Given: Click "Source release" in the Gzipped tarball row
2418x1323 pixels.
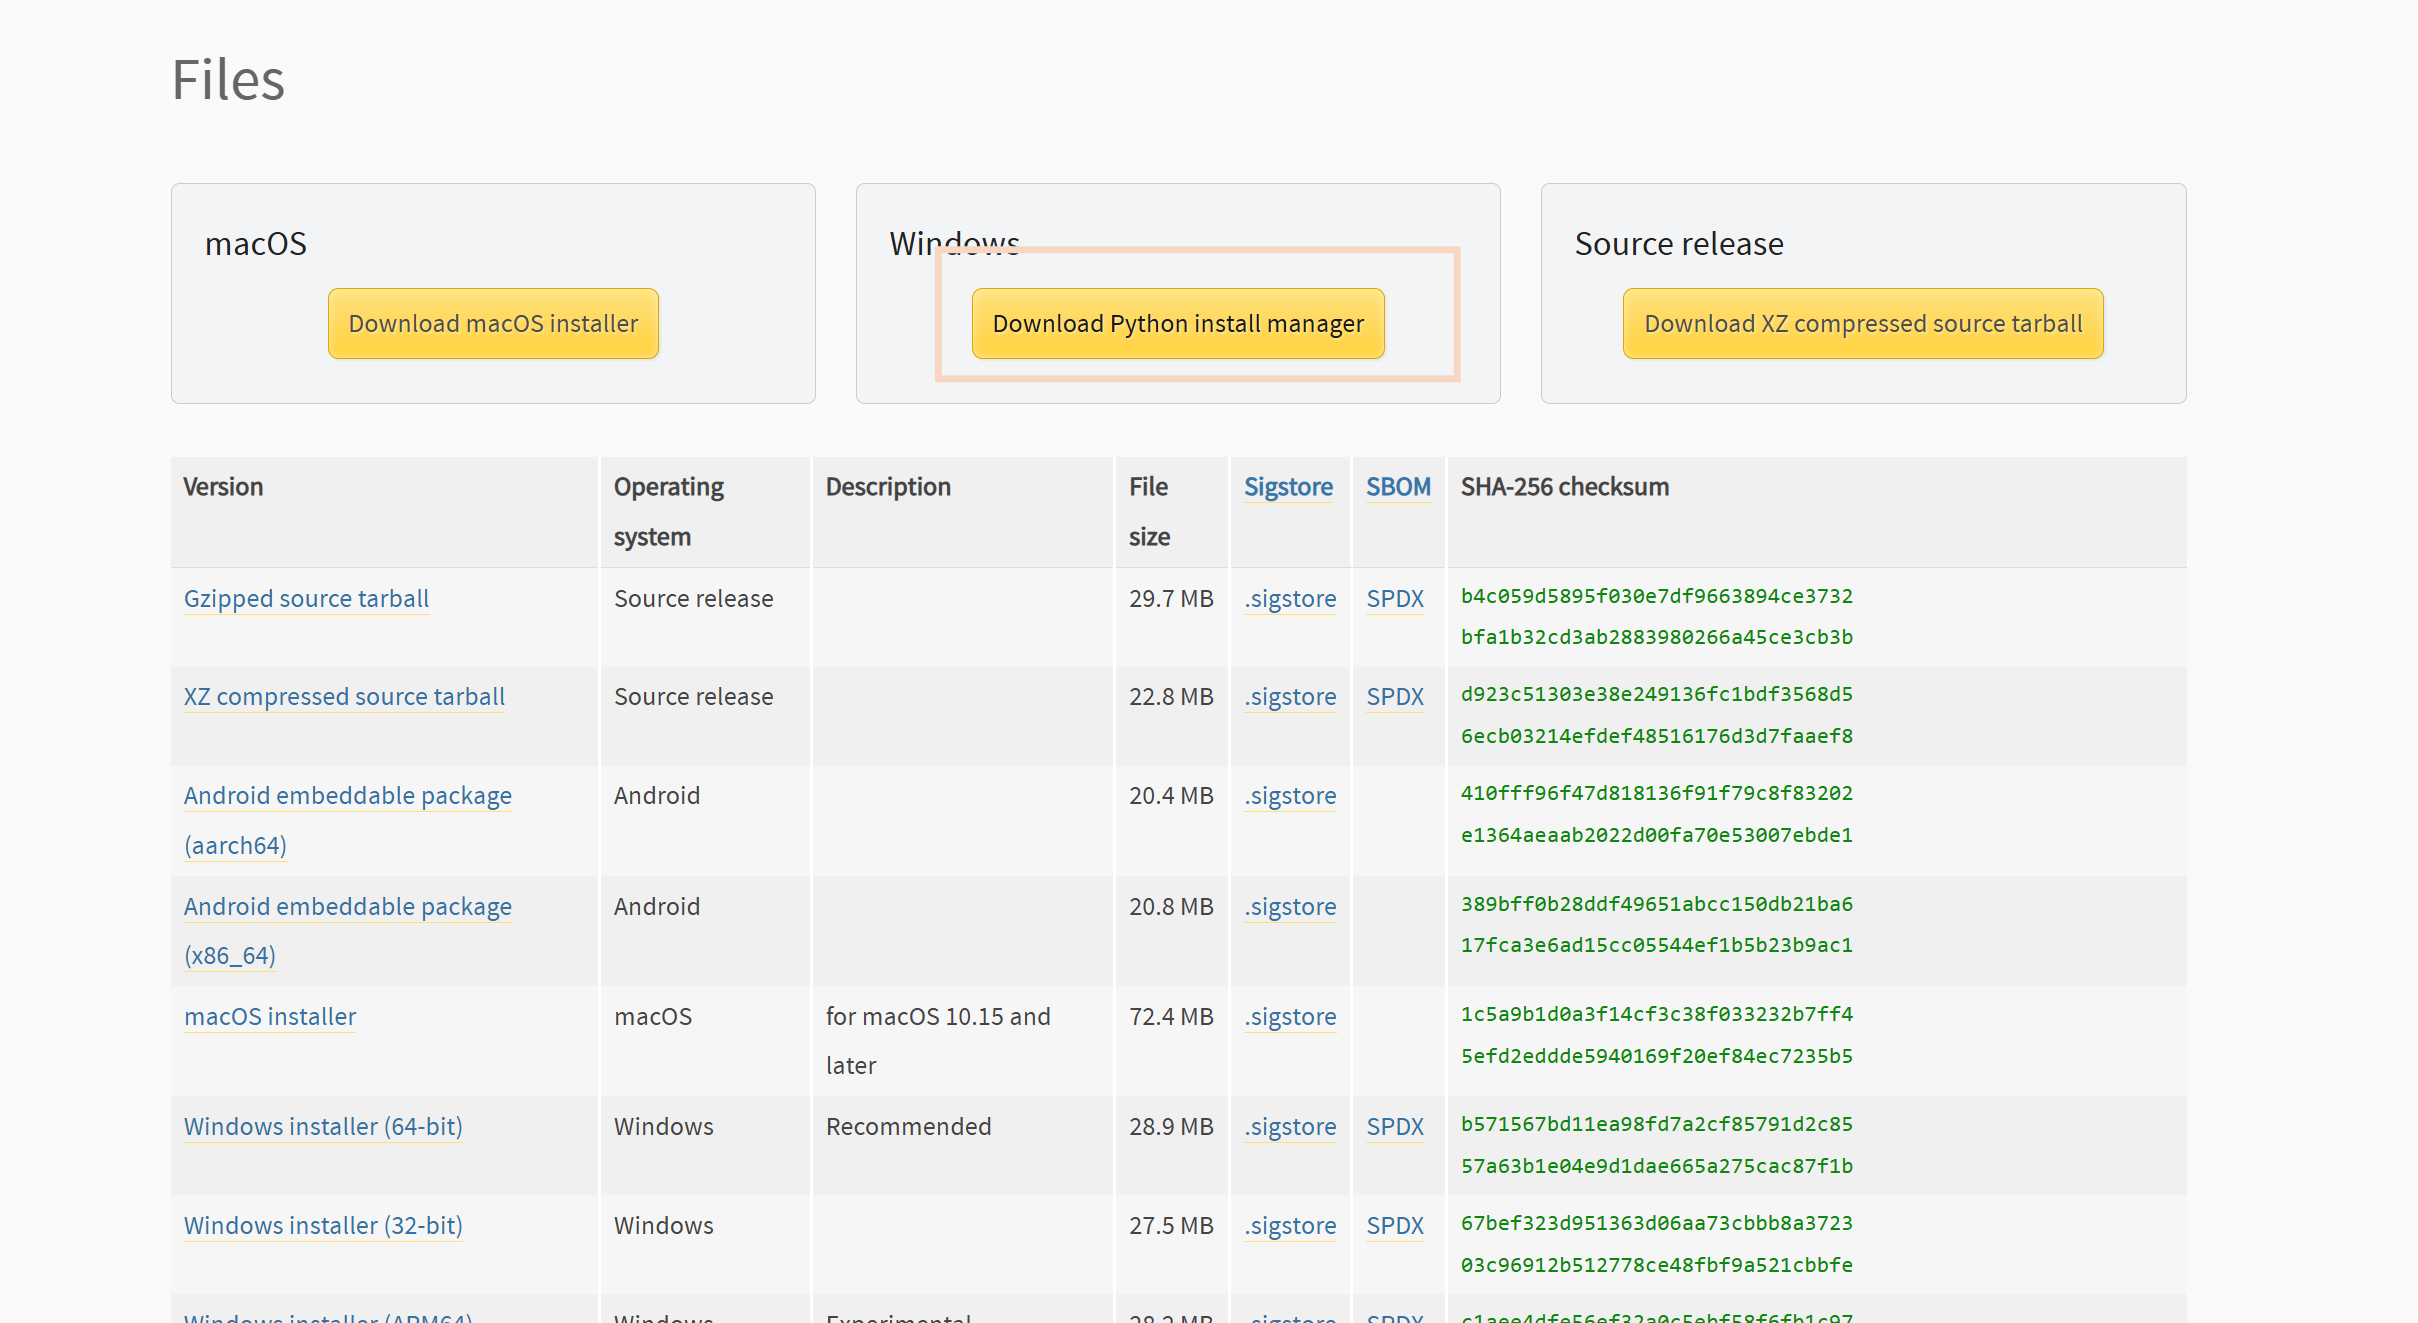Looking at the screenshot, I should (693, 598).
